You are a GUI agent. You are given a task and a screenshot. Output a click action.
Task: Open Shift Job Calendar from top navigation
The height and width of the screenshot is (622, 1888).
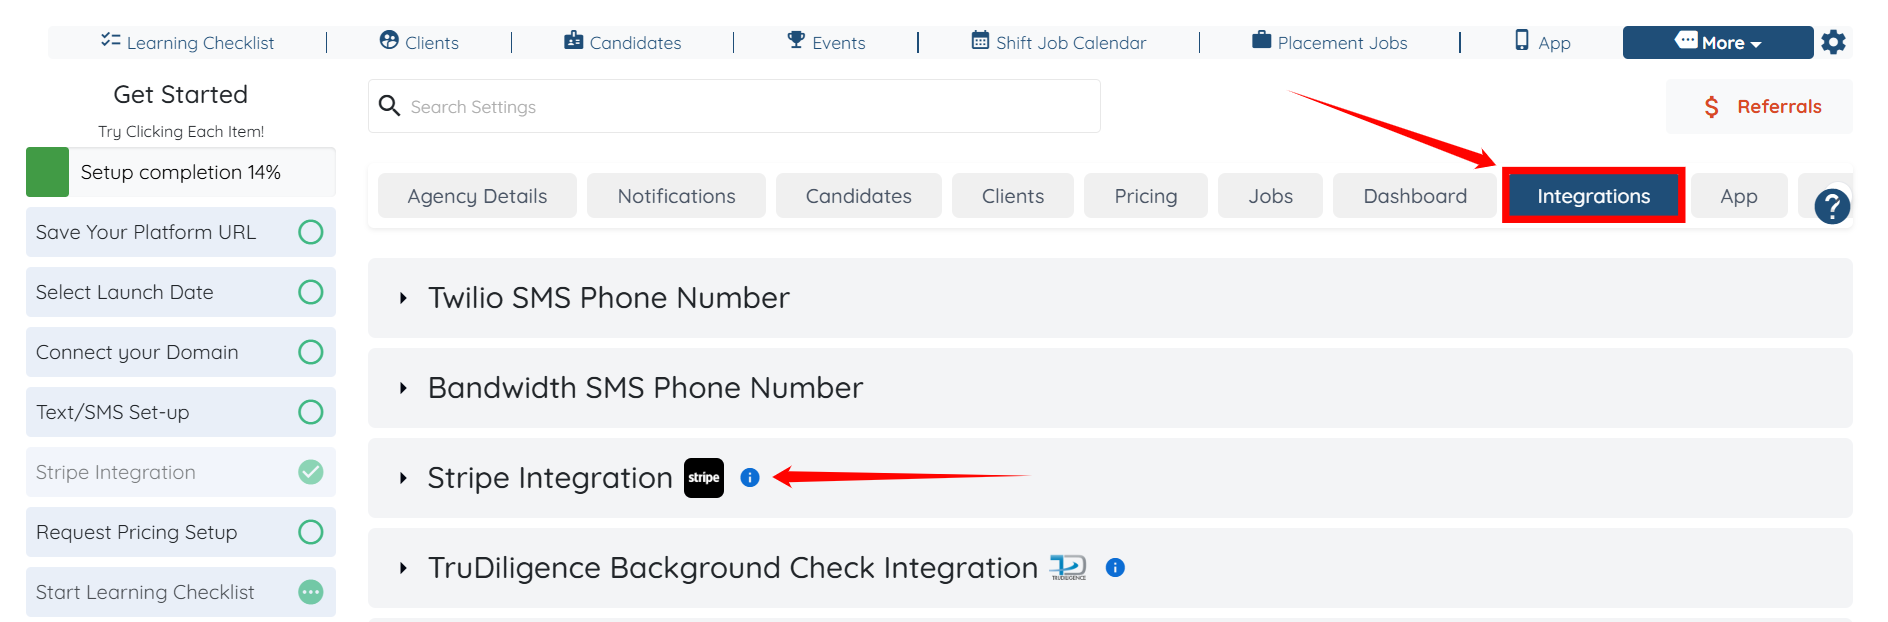point(1059,43)
